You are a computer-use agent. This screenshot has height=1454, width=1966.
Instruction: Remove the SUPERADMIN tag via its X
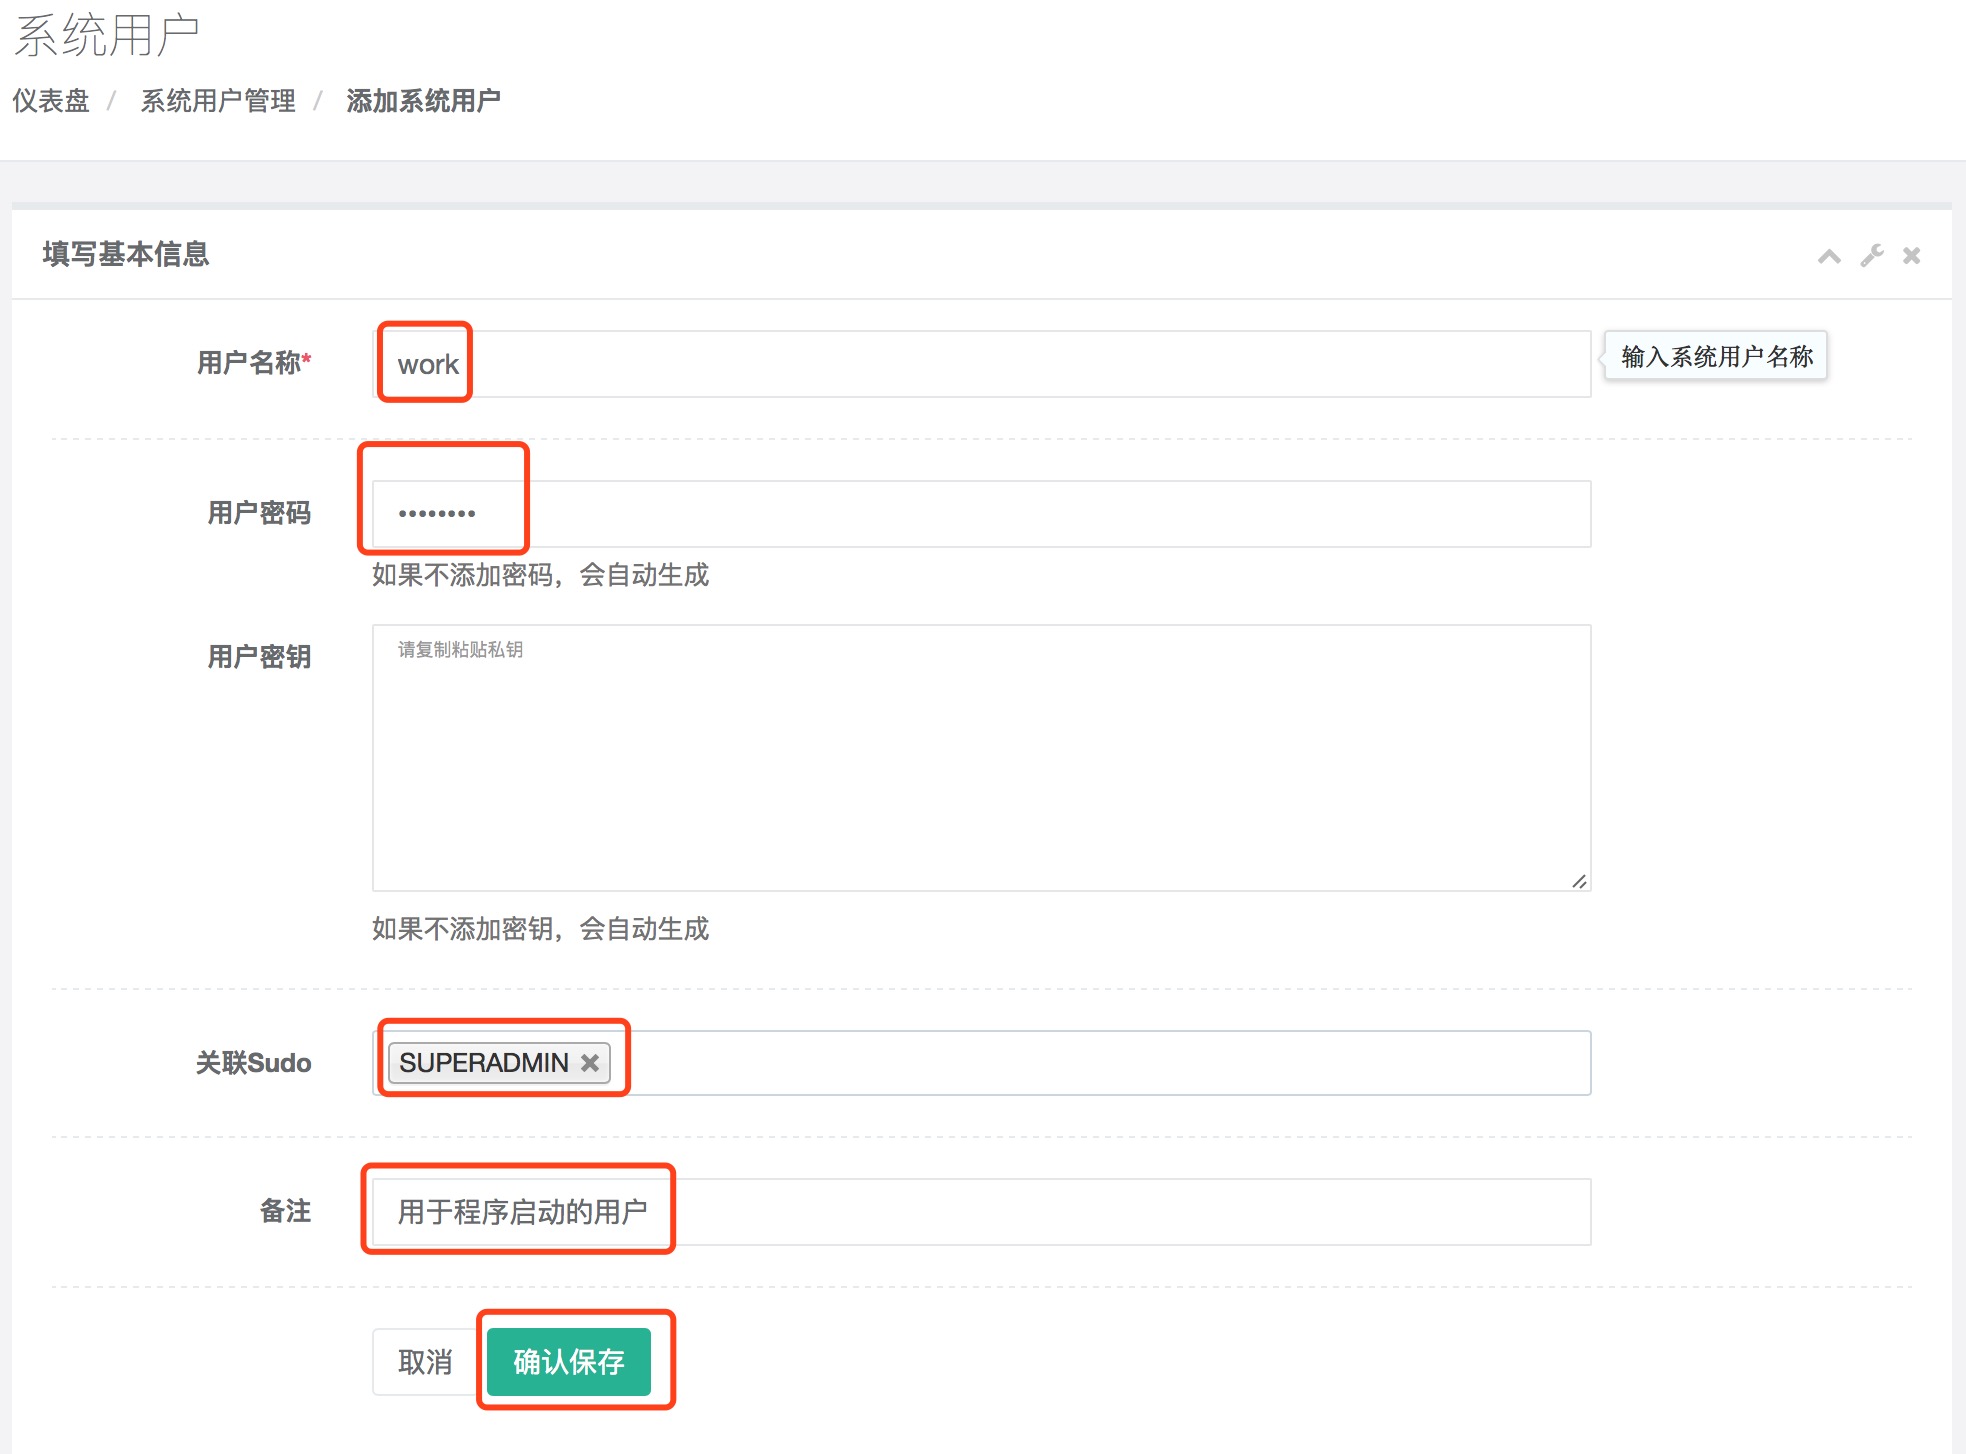[x=590, y=1063]
